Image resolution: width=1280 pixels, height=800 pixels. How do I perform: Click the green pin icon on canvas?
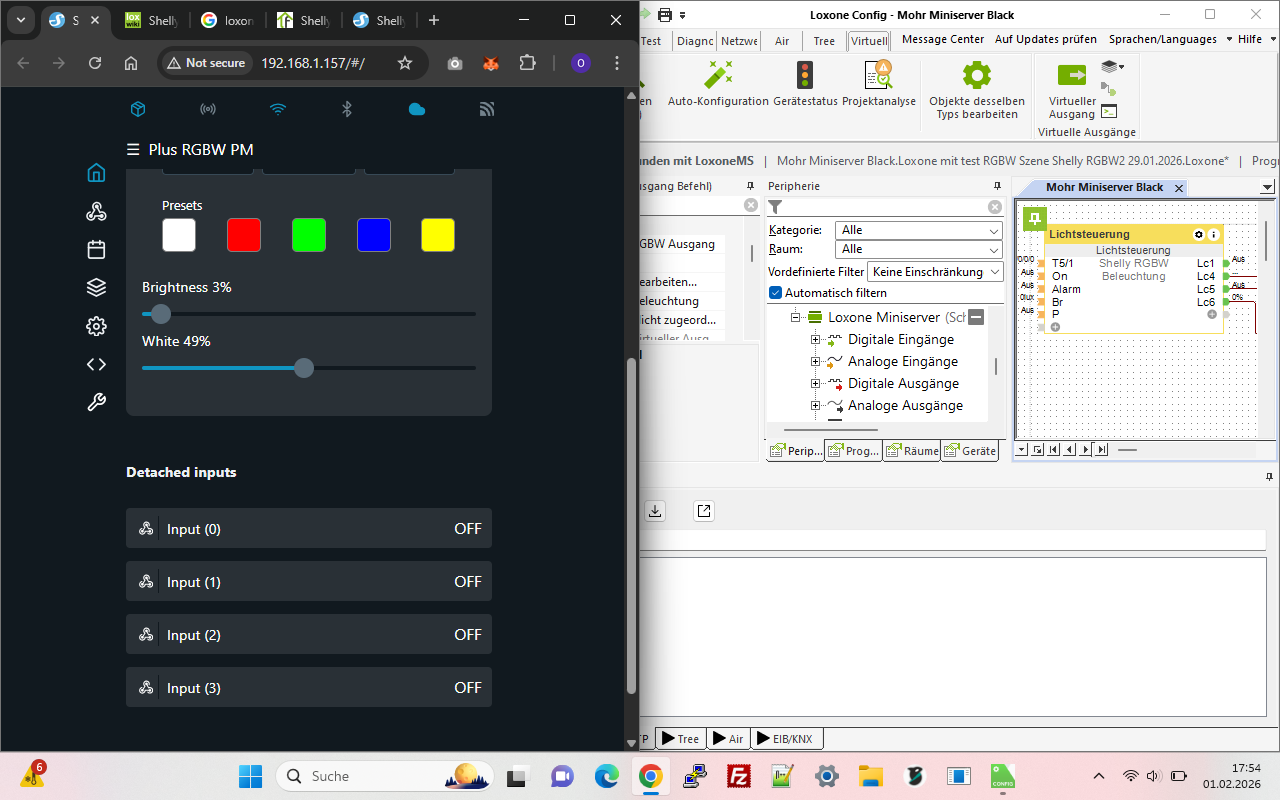[1034, 219]
